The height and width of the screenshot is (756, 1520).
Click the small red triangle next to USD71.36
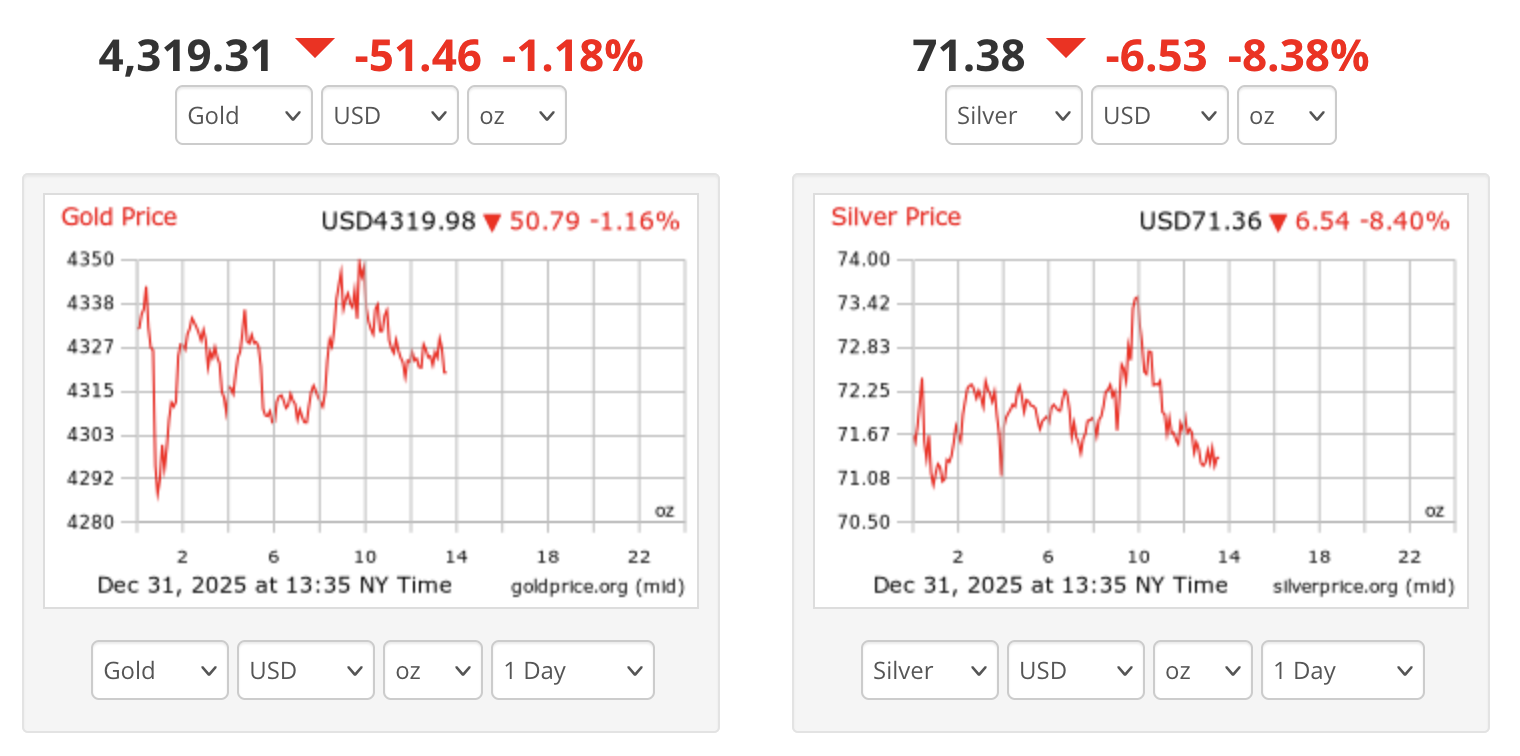tap(1277, 222)
